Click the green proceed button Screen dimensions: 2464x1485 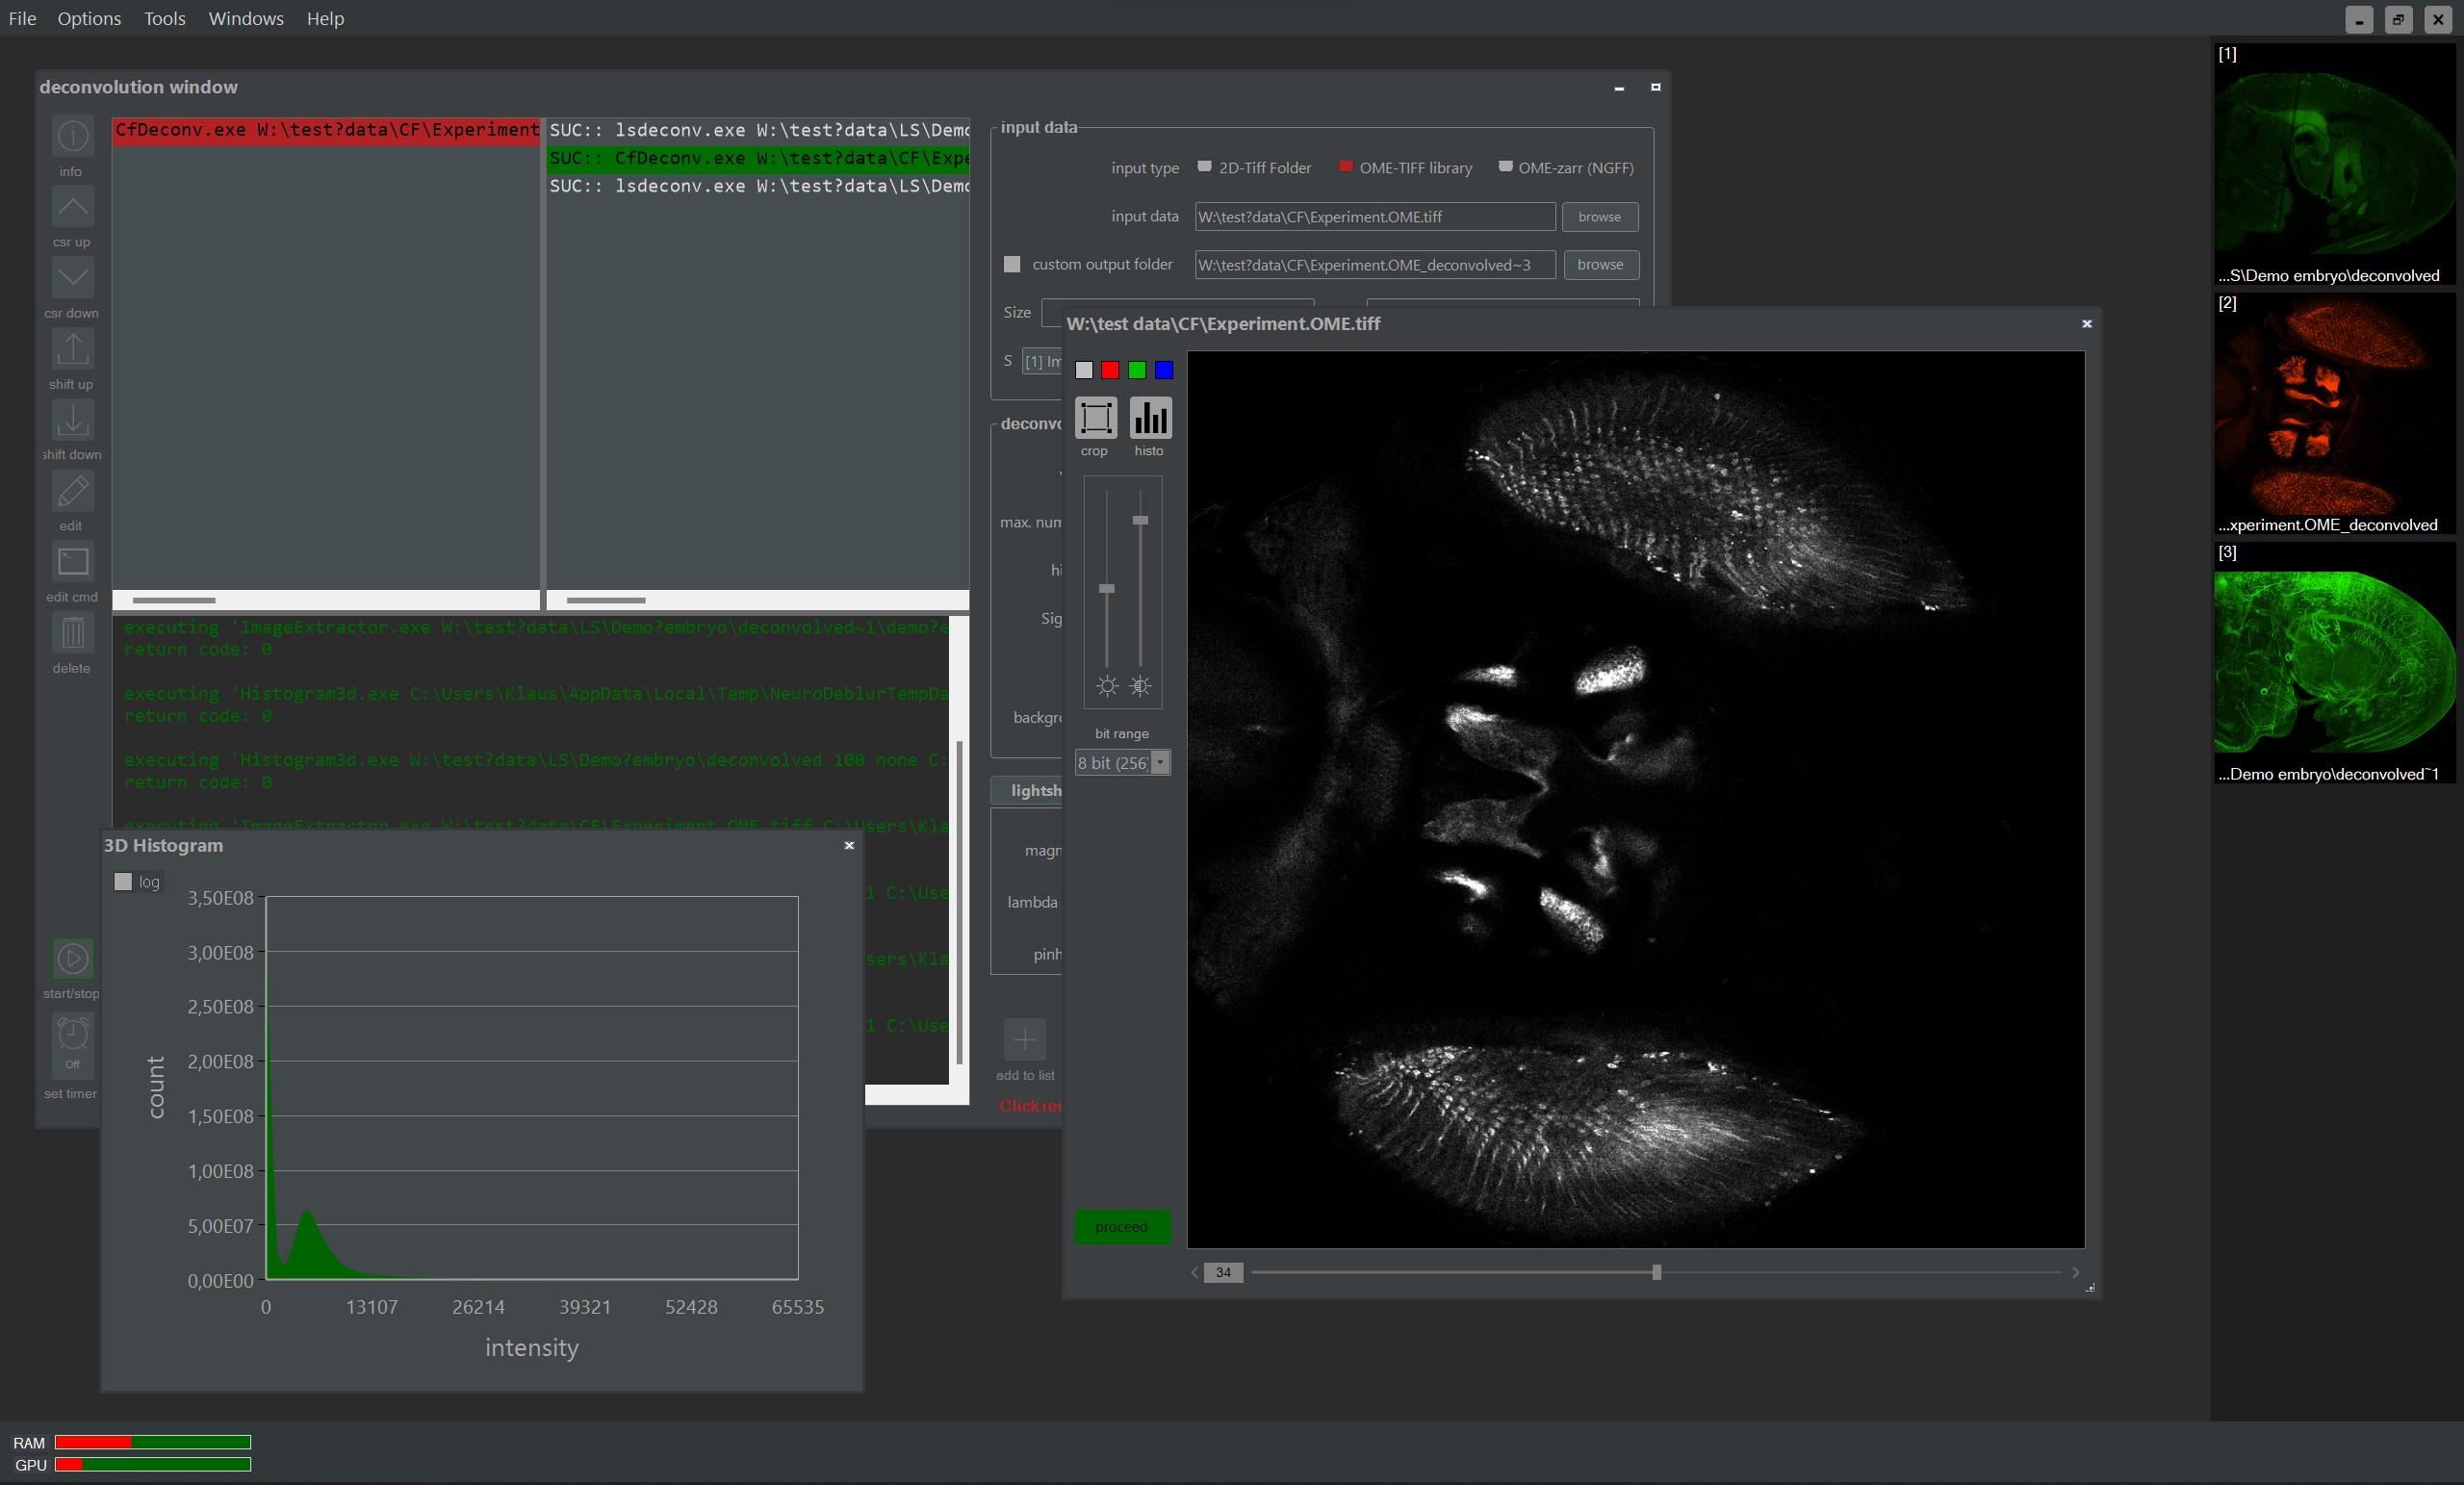coord(1121,1226)
